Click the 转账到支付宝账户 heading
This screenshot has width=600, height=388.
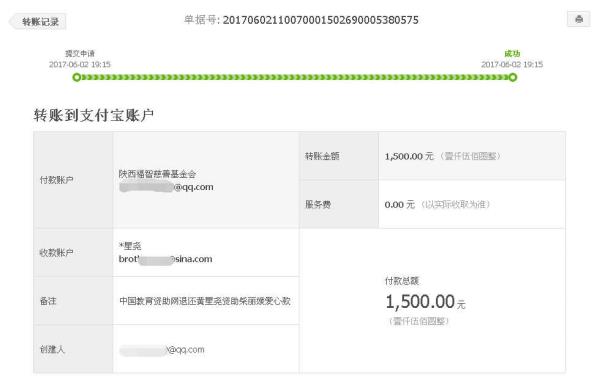[x=94, y=115]
